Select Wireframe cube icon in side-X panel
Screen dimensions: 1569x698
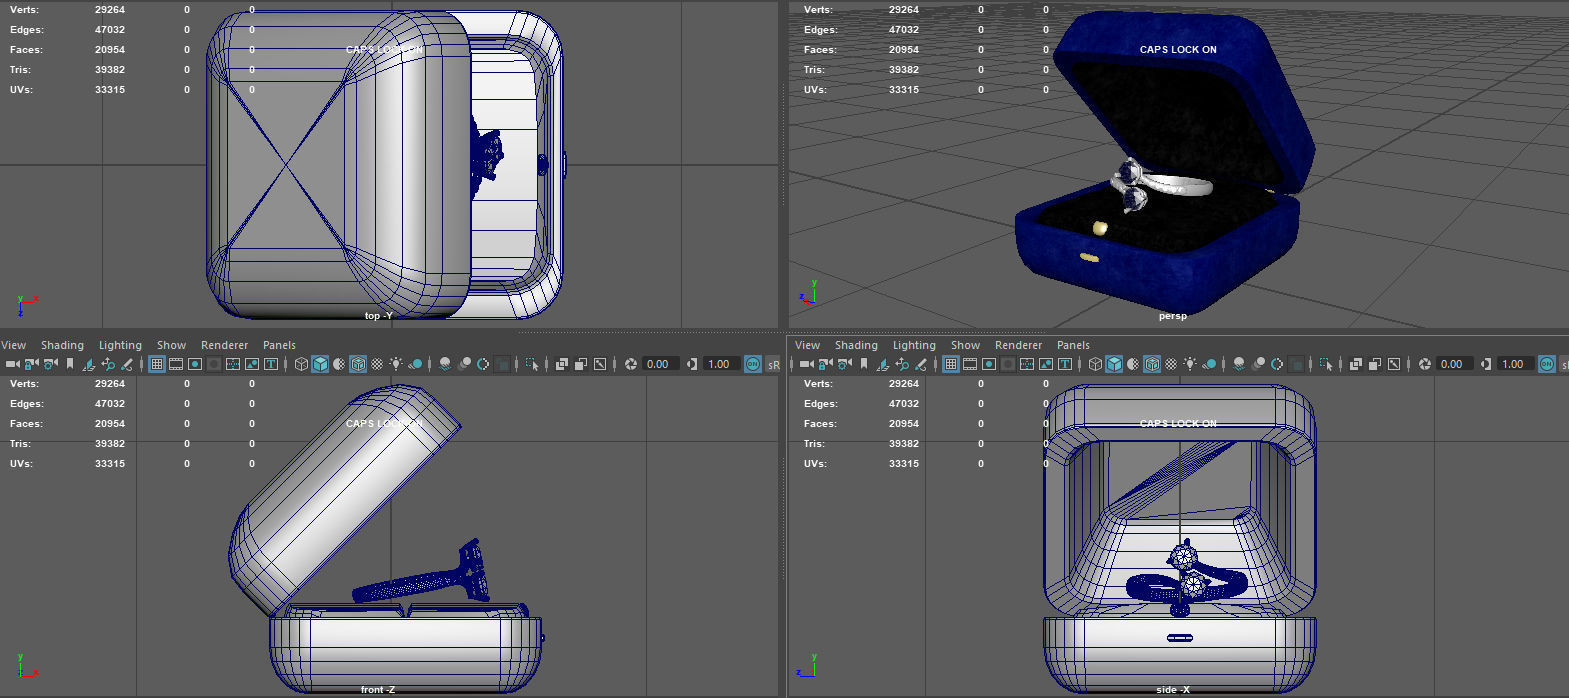(x=1095, y=364)
